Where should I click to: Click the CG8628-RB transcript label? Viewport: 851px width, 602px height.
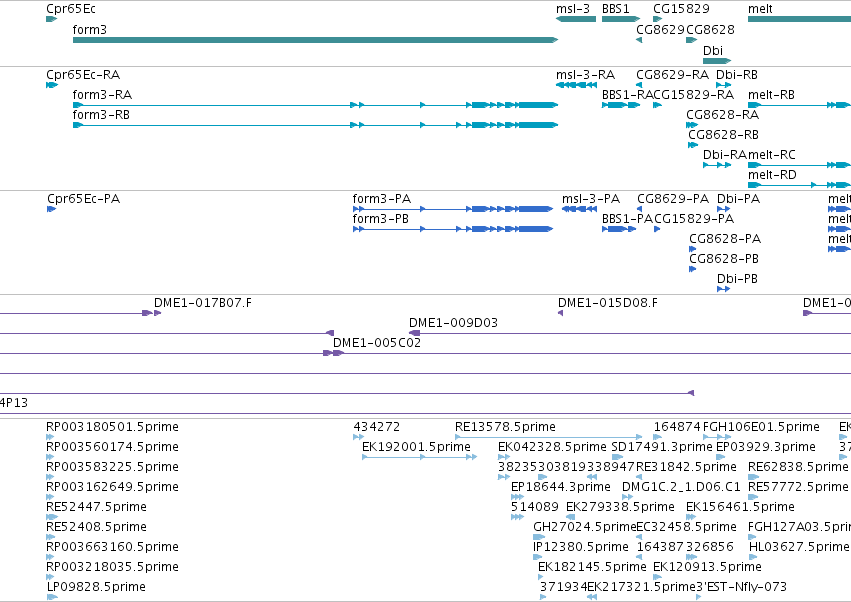tap(723, 135)
